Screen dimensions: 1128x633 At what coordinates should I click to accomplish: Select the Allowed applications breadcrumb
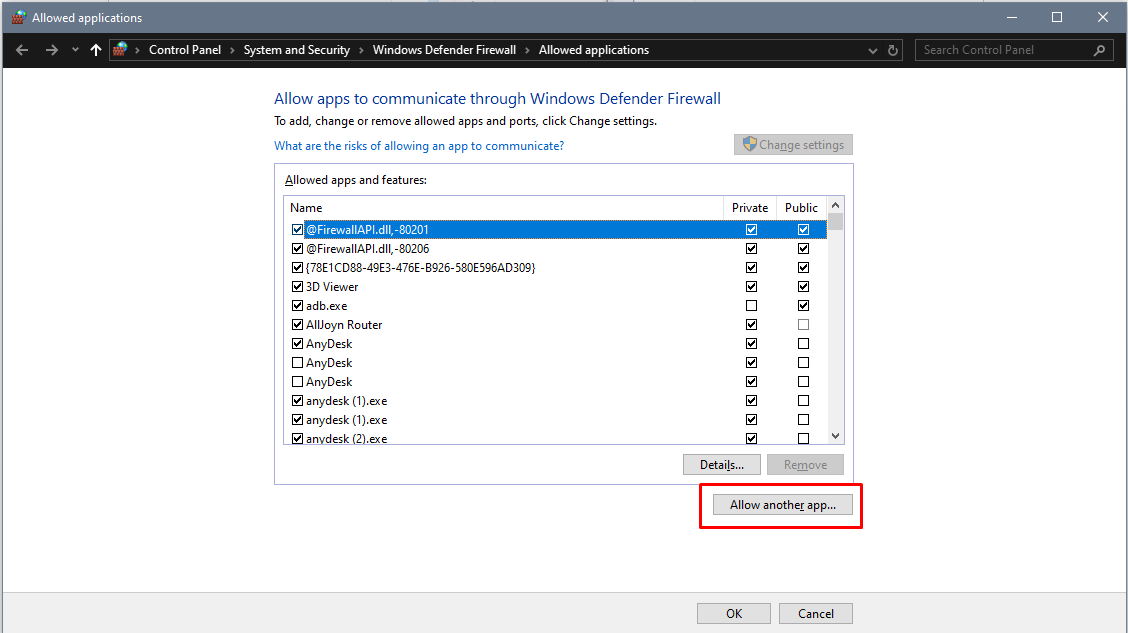click(593, 50)
